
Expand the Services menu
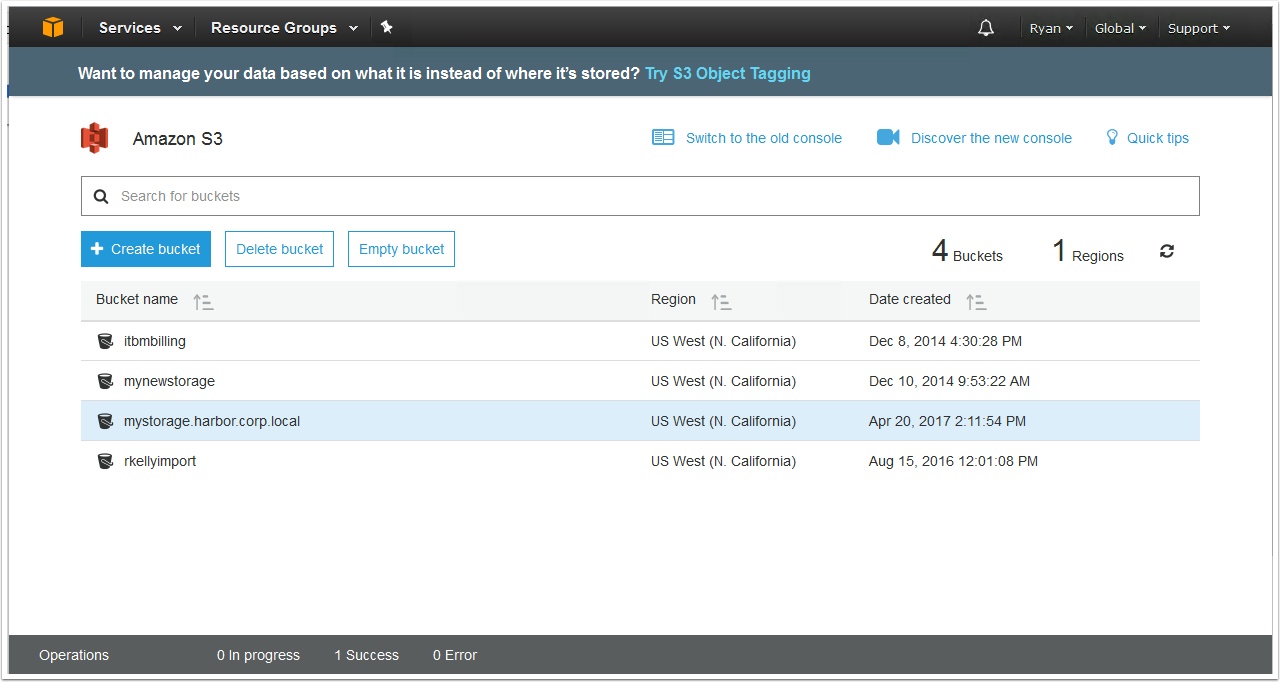pos(140,28)
